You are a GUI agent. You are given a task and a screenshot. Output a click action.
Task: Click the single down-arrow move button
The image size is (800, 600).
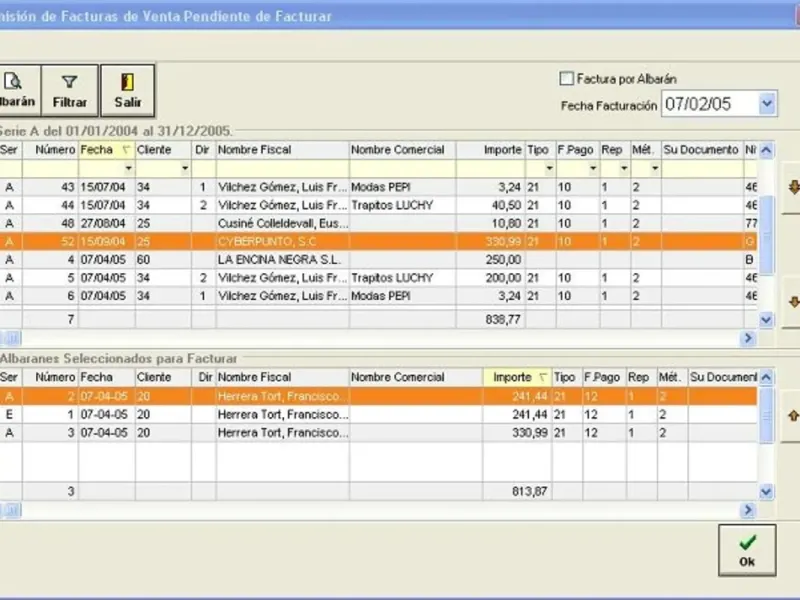click(x=792, y=303)
